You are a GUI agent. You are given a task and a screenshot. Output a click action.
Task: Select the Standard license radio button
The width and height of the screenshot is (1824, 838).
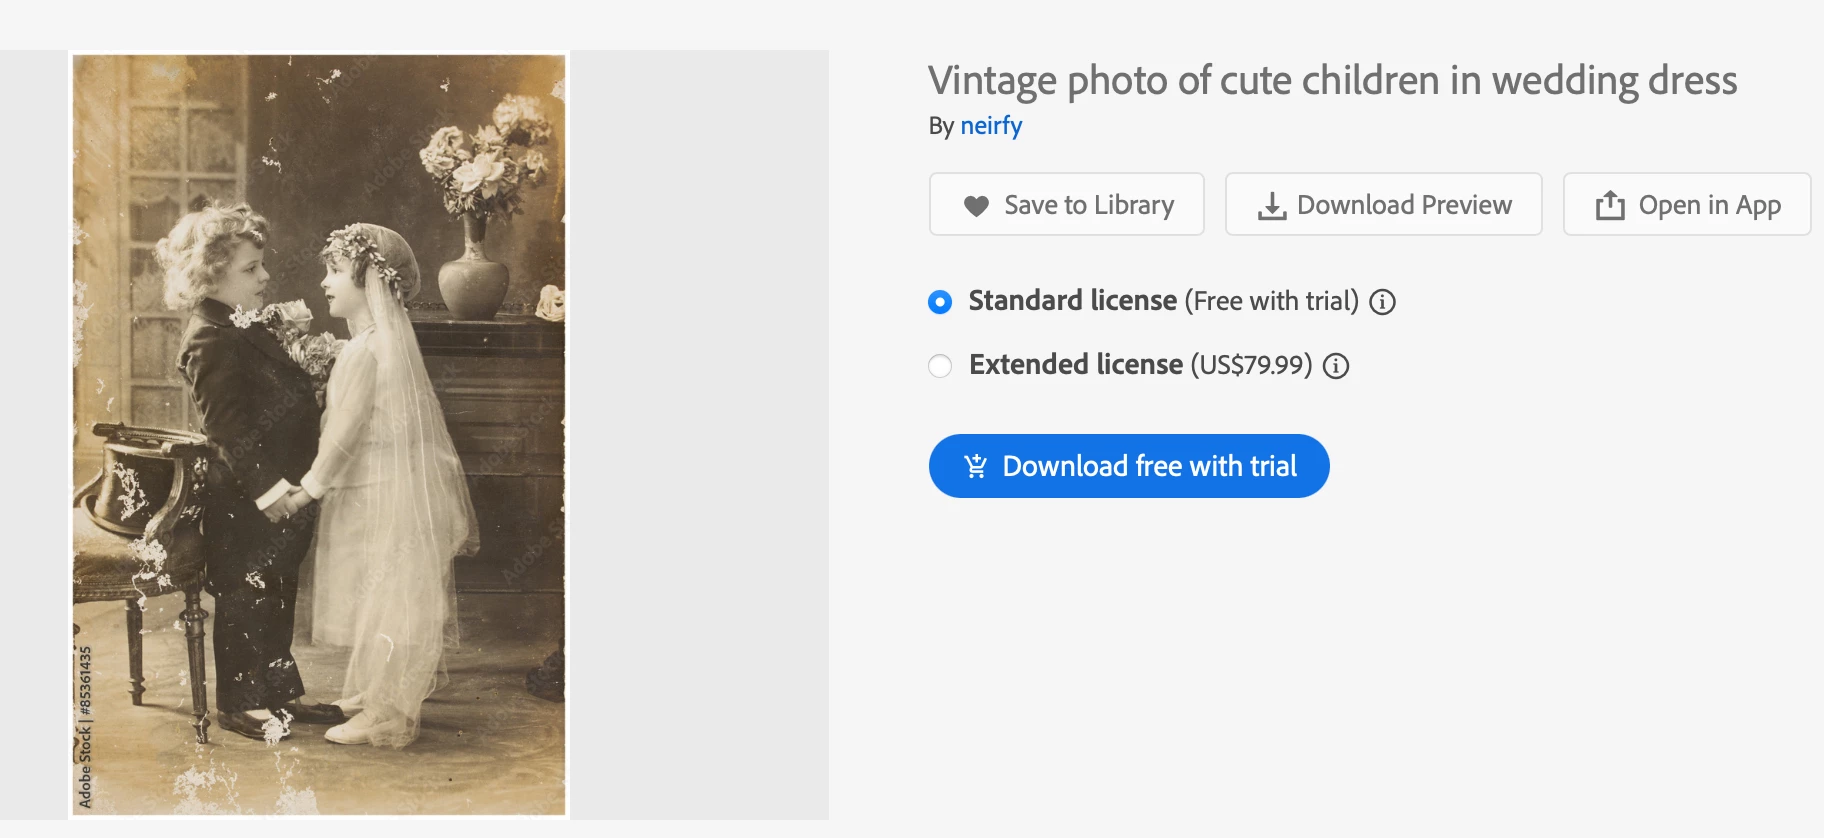(x=940, y=302)
